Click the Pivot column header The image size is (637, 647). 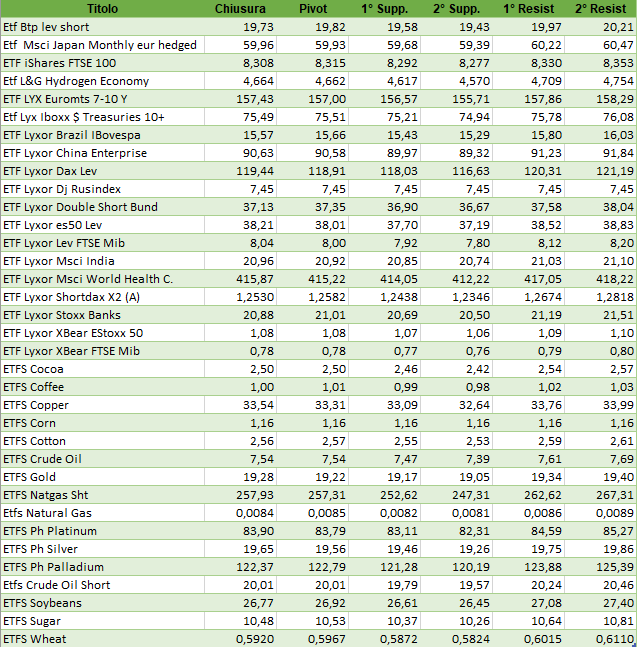click(313, 9)
